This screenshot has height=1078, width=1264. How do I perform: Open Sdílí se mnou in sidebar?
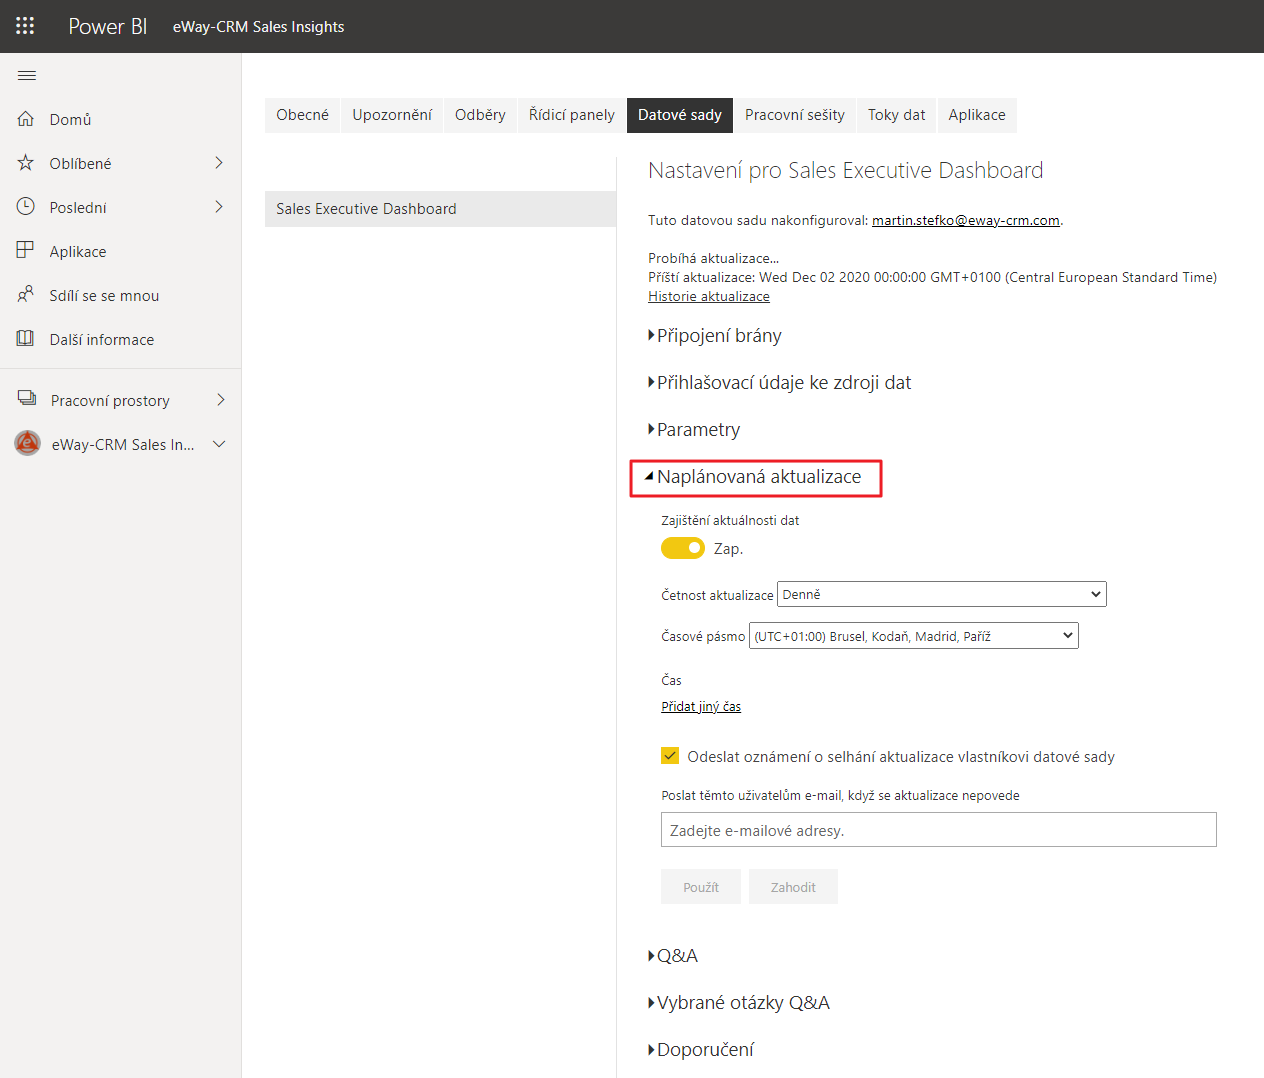click(120, 295)
